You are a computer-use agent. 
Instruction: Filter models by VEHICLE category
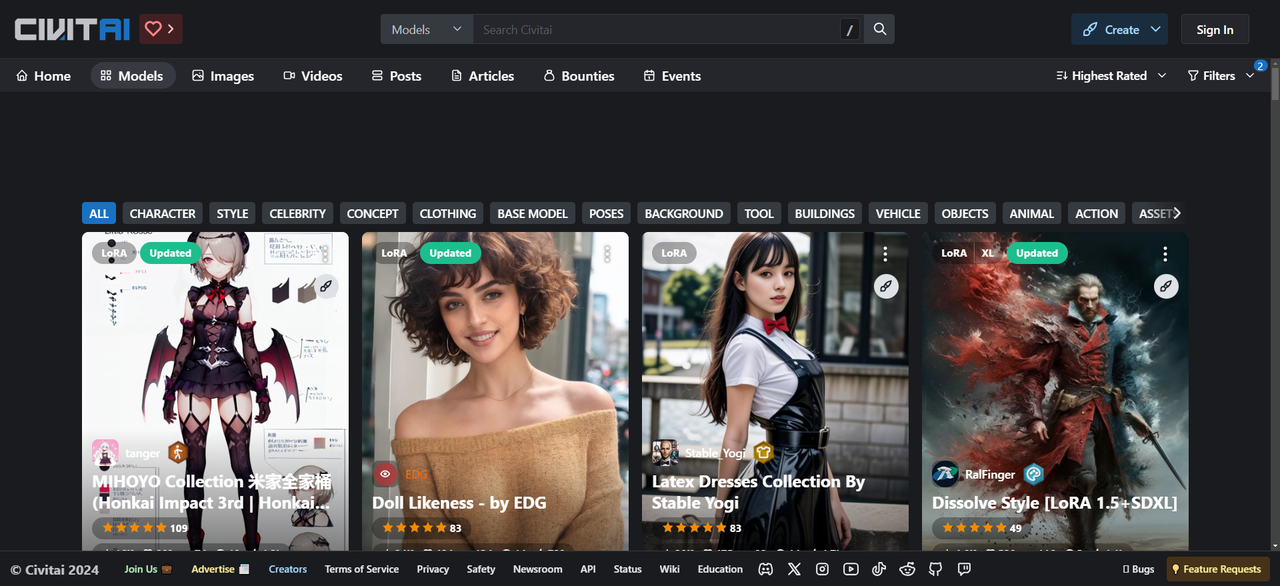tap(898, 213)
